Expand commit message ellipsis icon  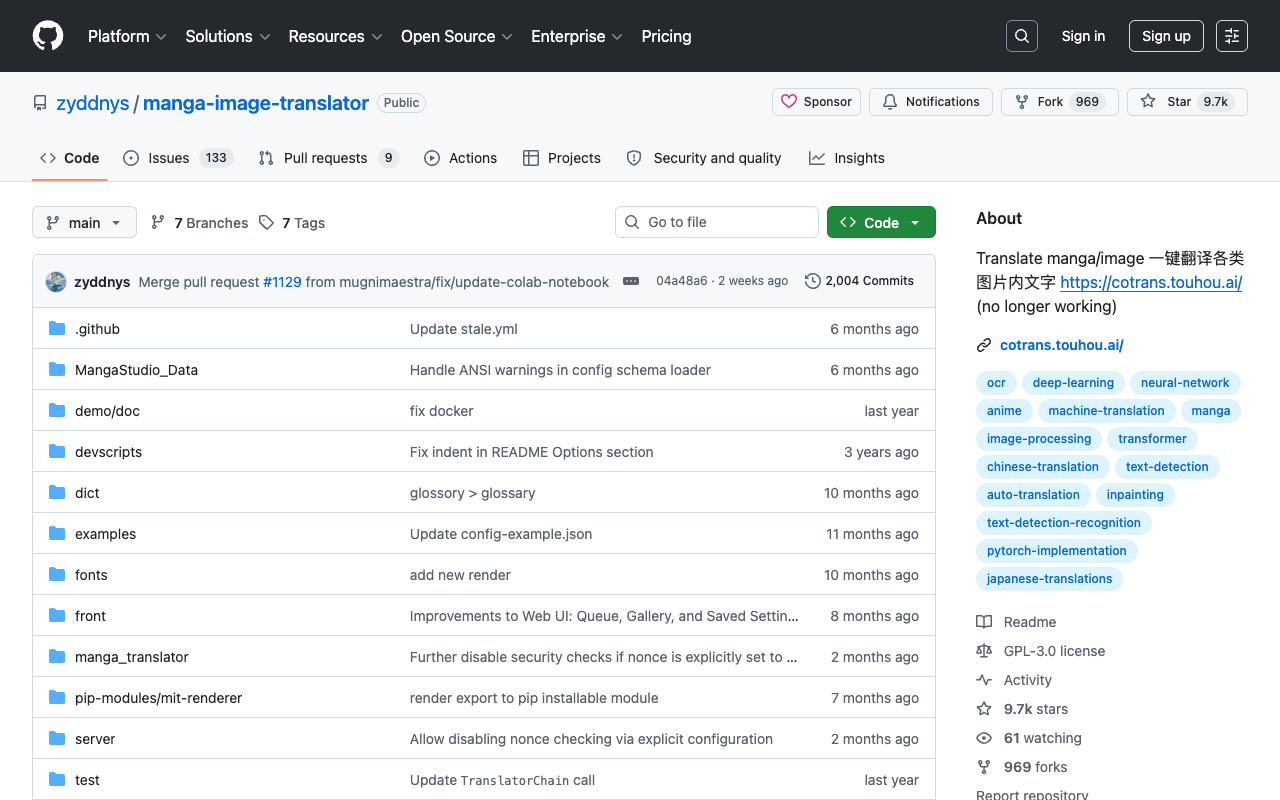631,281
